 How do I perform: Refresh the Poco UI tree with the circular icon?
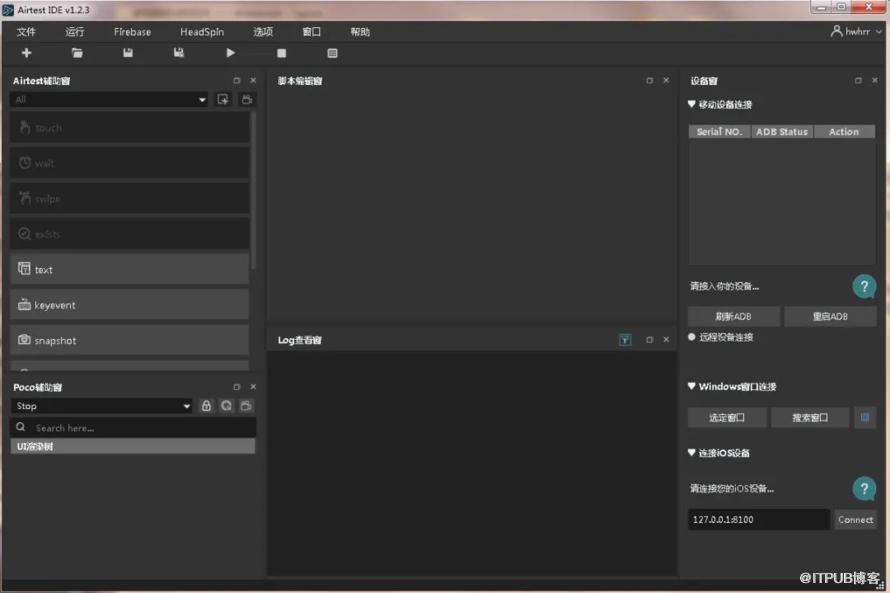click(x=226, y=406)
